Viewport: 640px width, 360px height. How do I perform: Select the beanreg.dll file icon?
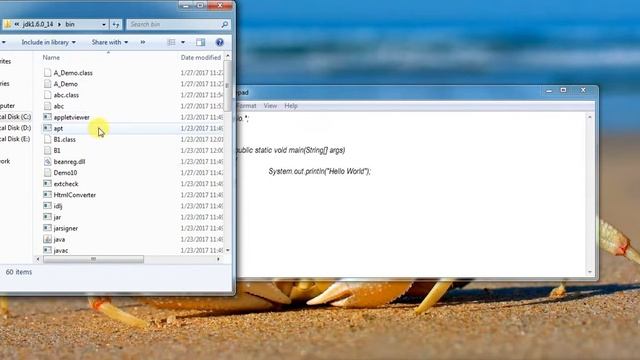[x=47, y=161]
